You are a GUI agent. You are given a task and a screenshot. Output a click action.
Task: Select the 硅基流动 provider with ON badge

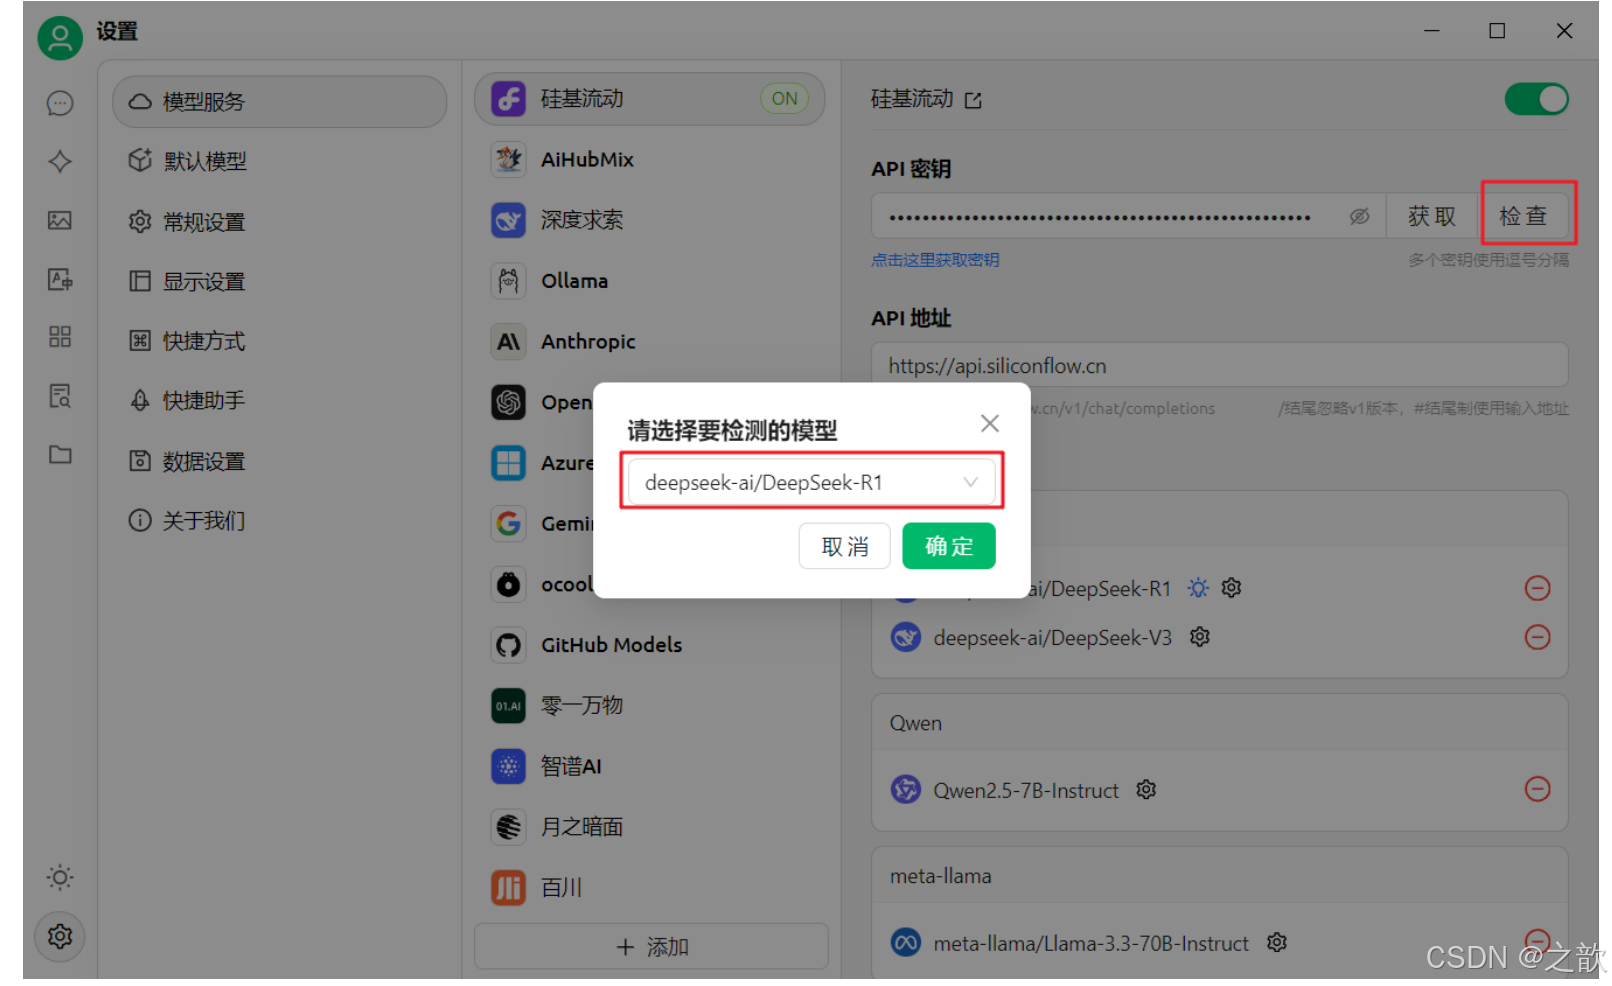[x=650, y=99]
